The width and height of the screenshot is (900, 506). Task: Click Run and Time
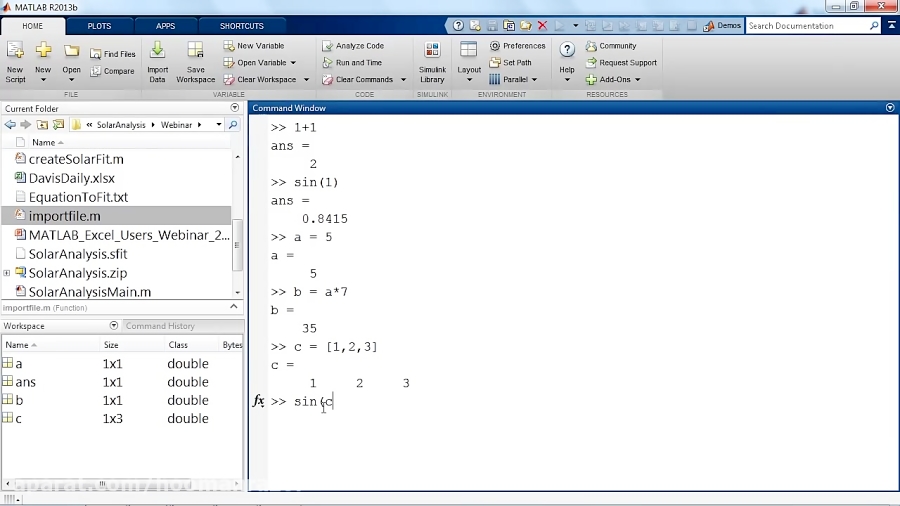pyautogui.click(x=352, y=63)
